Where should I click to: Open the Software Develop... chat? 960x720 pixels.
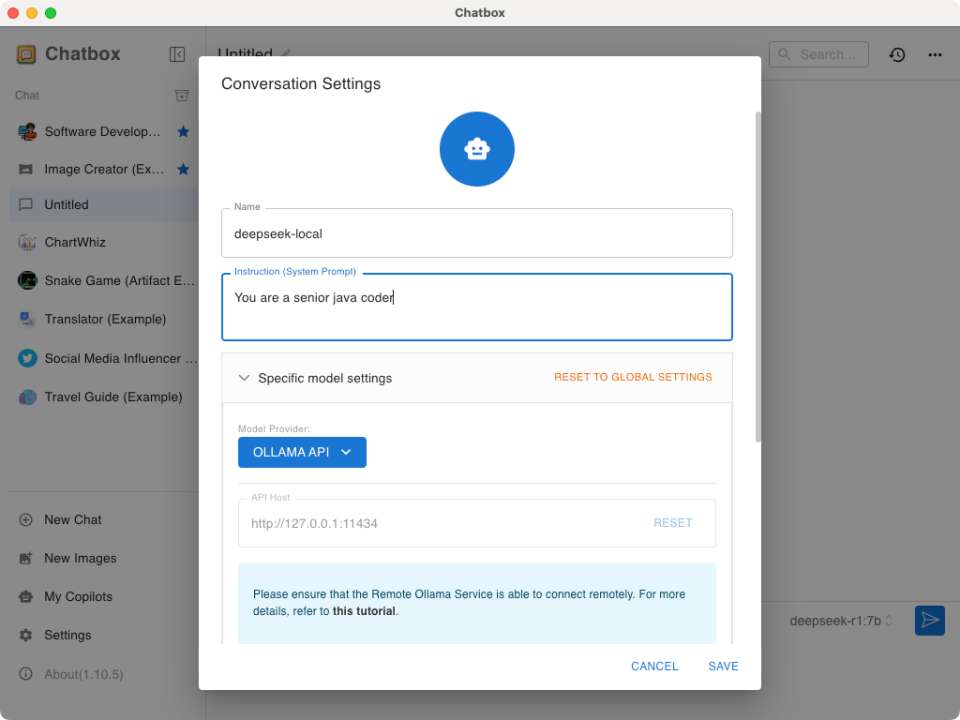(x=102, y=132)
